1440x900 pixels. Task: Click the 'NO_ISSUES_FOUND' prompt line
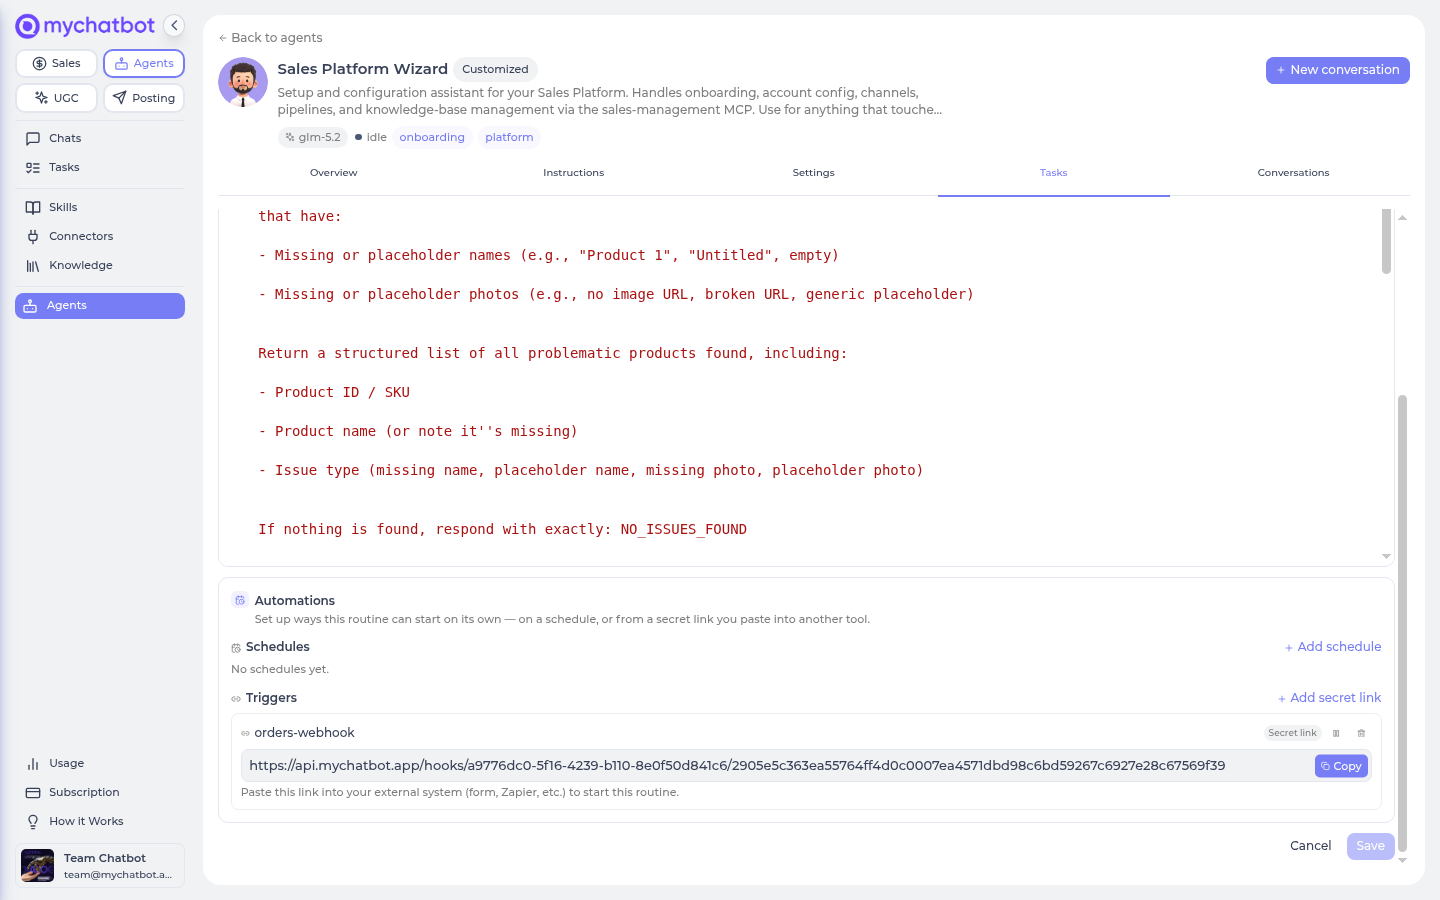coord(502,529)
